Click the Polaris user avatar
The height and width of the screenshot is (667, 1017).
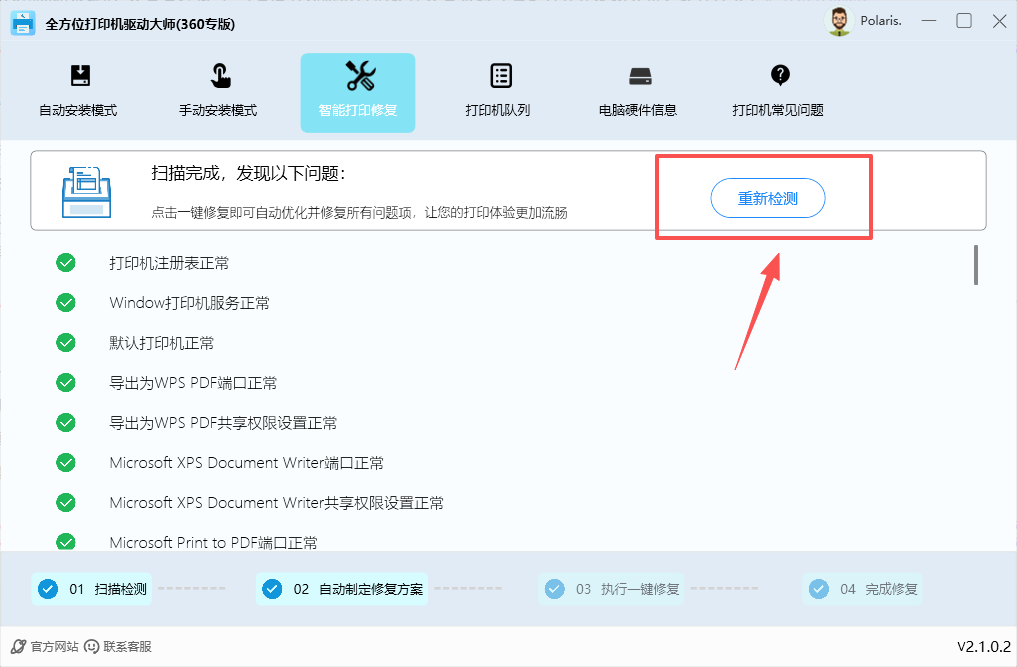(x=837, y=20)
